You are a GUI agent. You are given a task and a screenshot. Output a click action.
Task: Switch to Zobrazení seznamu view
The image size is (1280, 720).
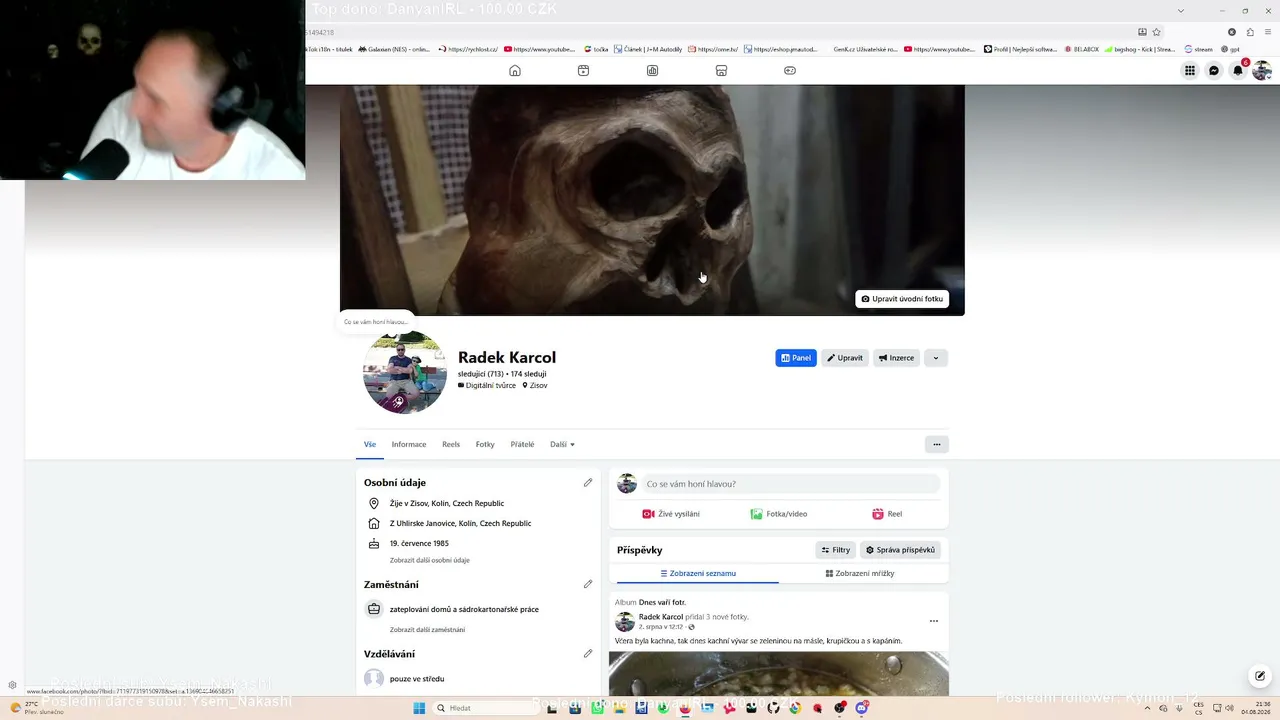click(698, 573)
